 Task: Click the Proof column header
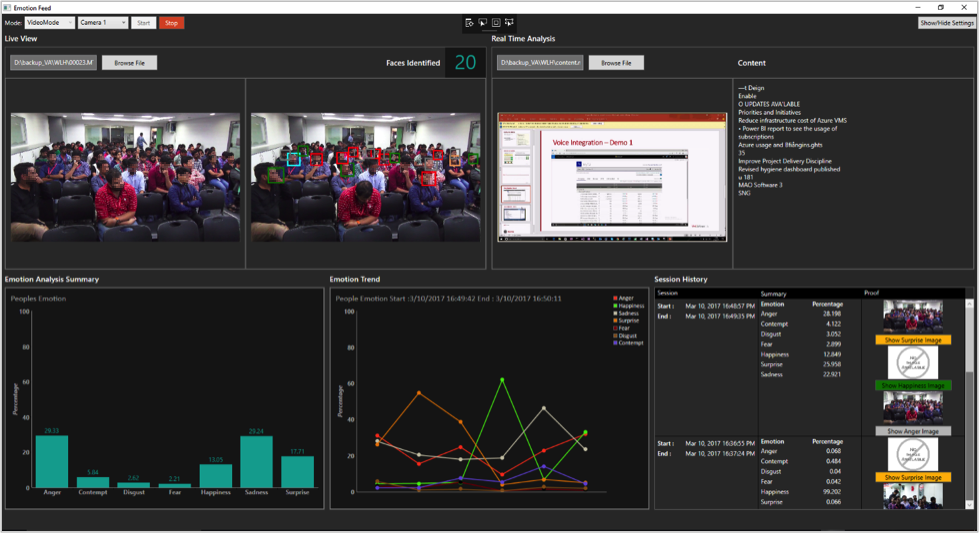coord(872,293)
